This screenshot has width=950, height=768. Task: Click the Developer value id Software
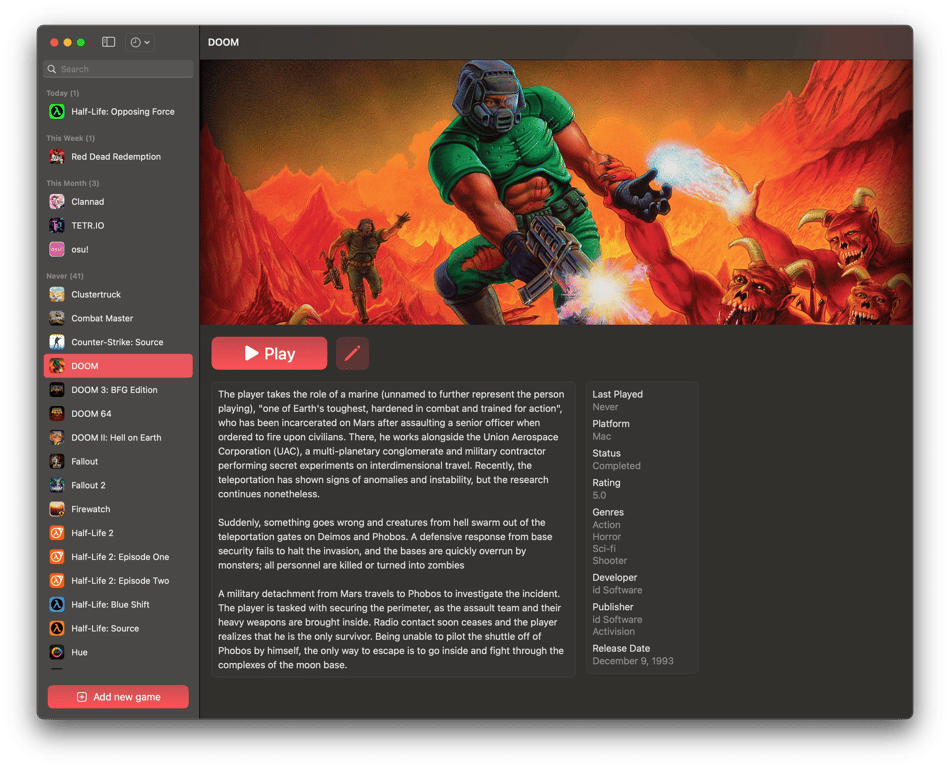point(617,590)
